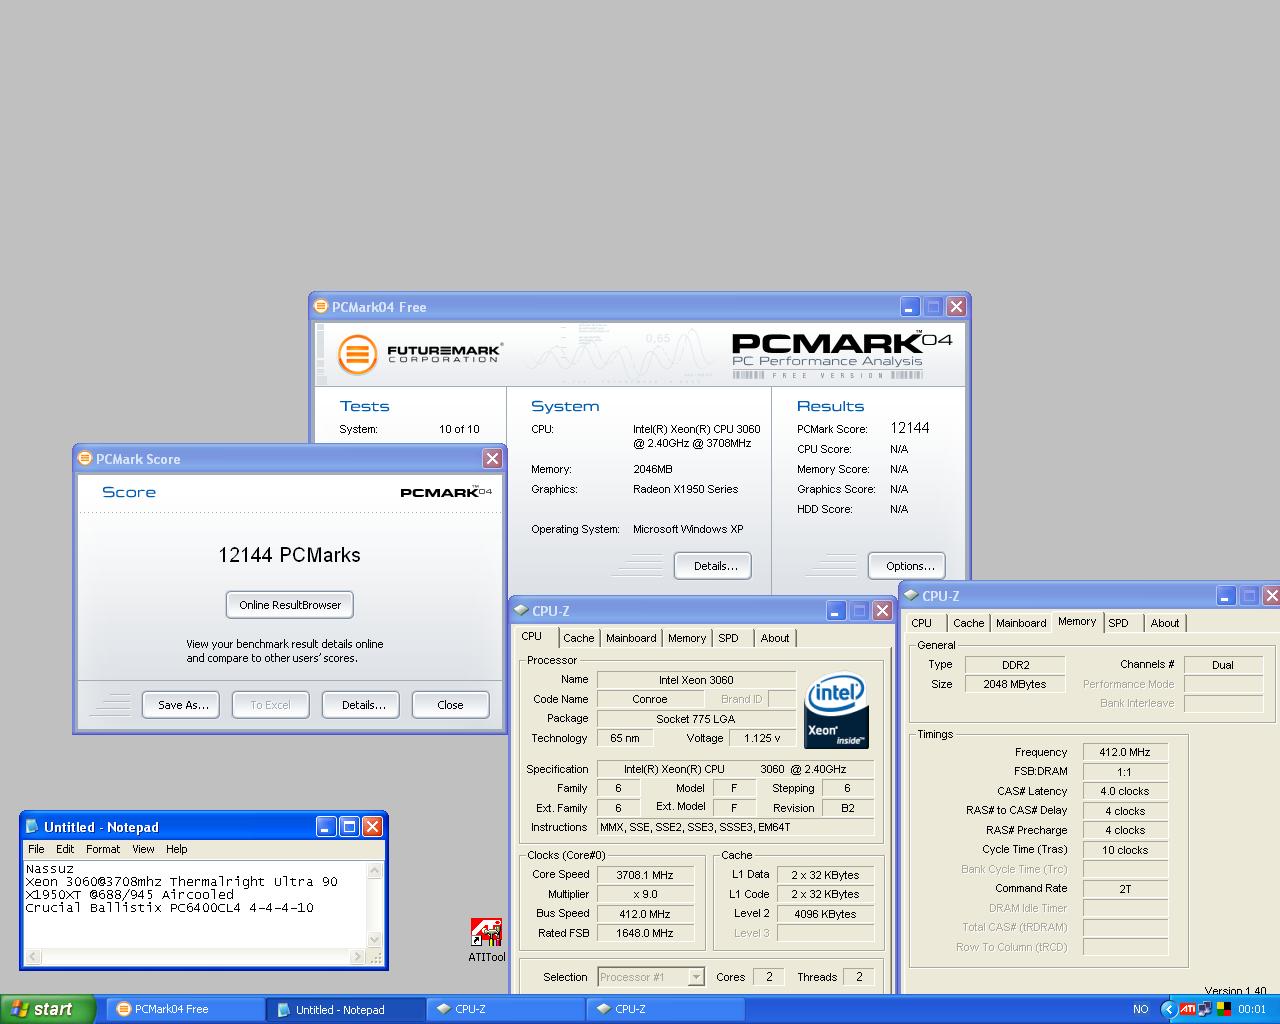Click Notepad horizontal scrollbar right arrow
The image size is (1280, 1024).
click(x=358, y=957)
